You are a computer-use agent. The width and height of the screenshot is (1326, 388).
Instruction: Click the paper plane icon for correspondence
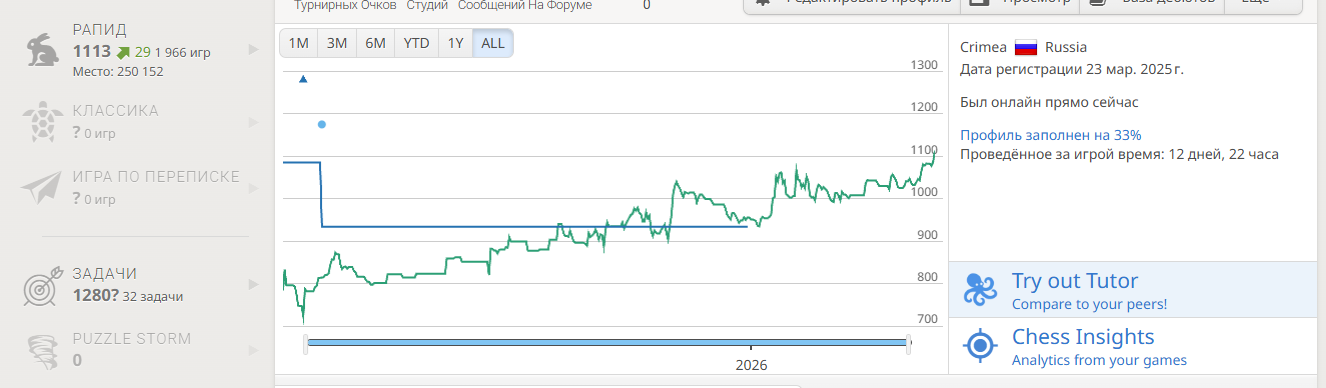point(42,188)
